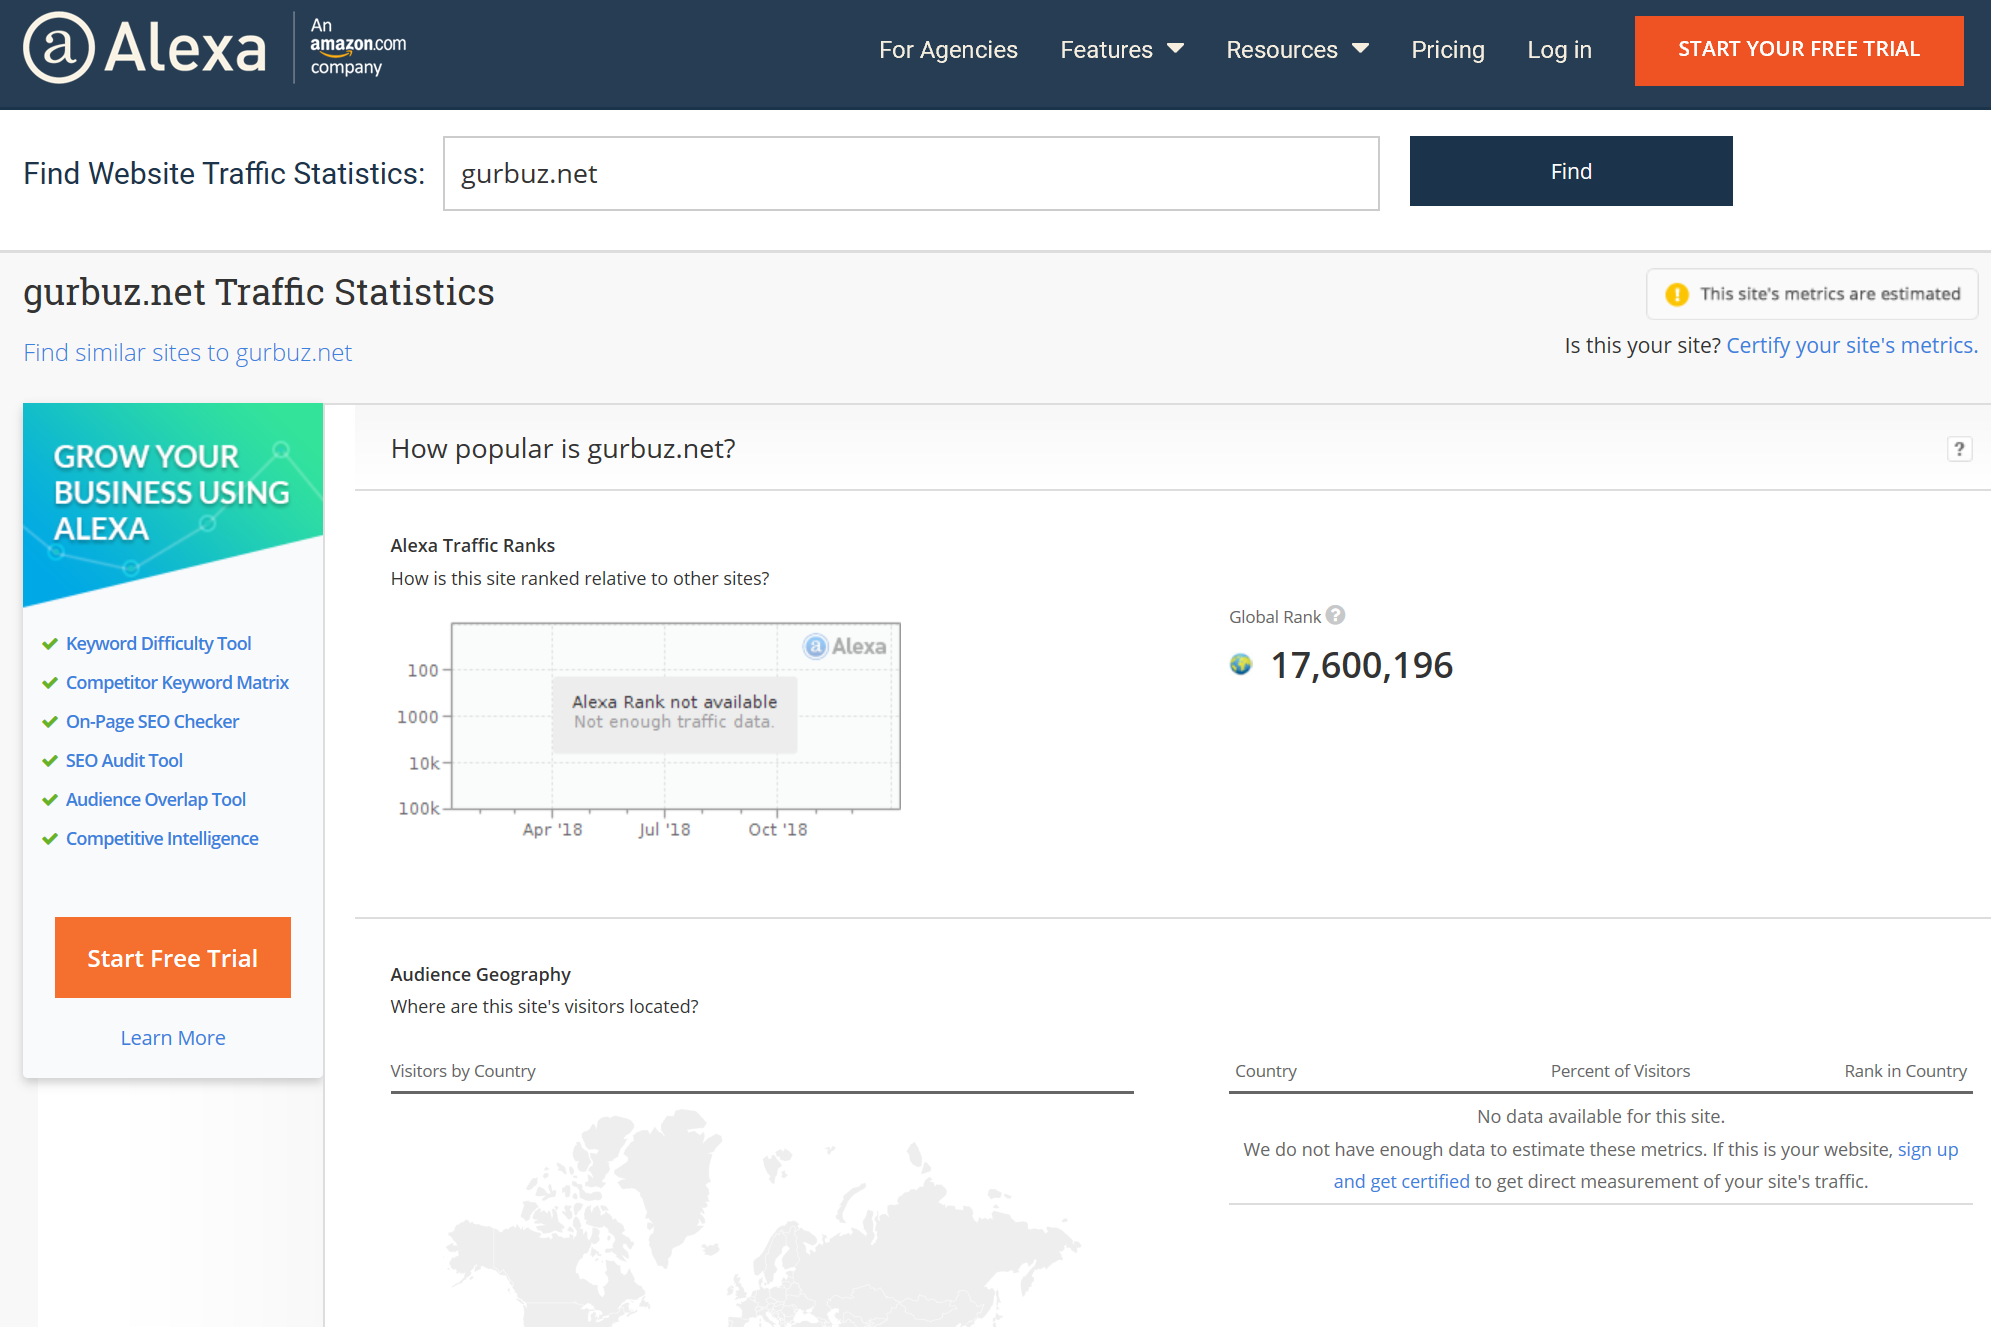Click the Find button
Image resolution: width=1991 pixels, height=1327 pixels.
pos(1570,171)
